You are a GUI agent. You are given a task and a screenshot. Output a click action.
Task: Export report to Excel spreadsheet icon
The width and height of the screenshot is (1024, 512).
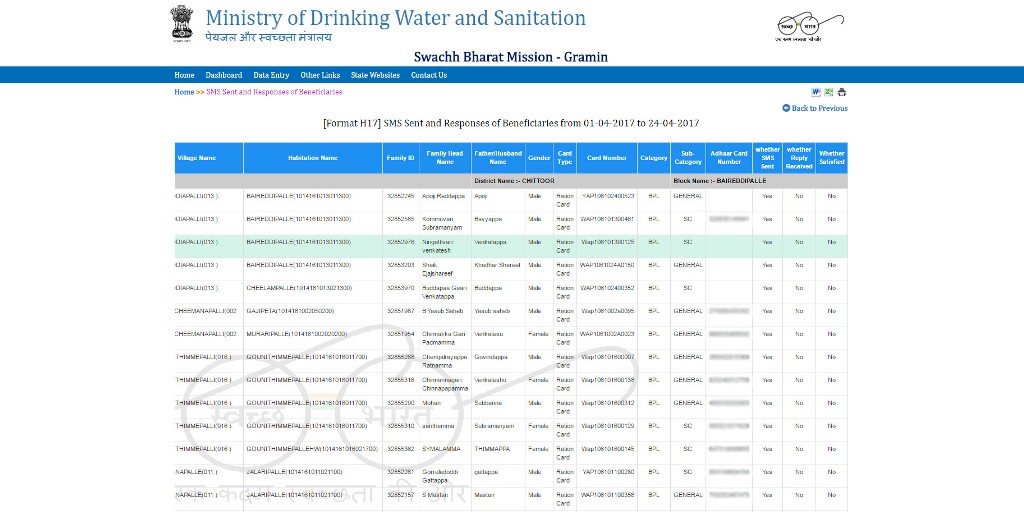click(829, 92)
